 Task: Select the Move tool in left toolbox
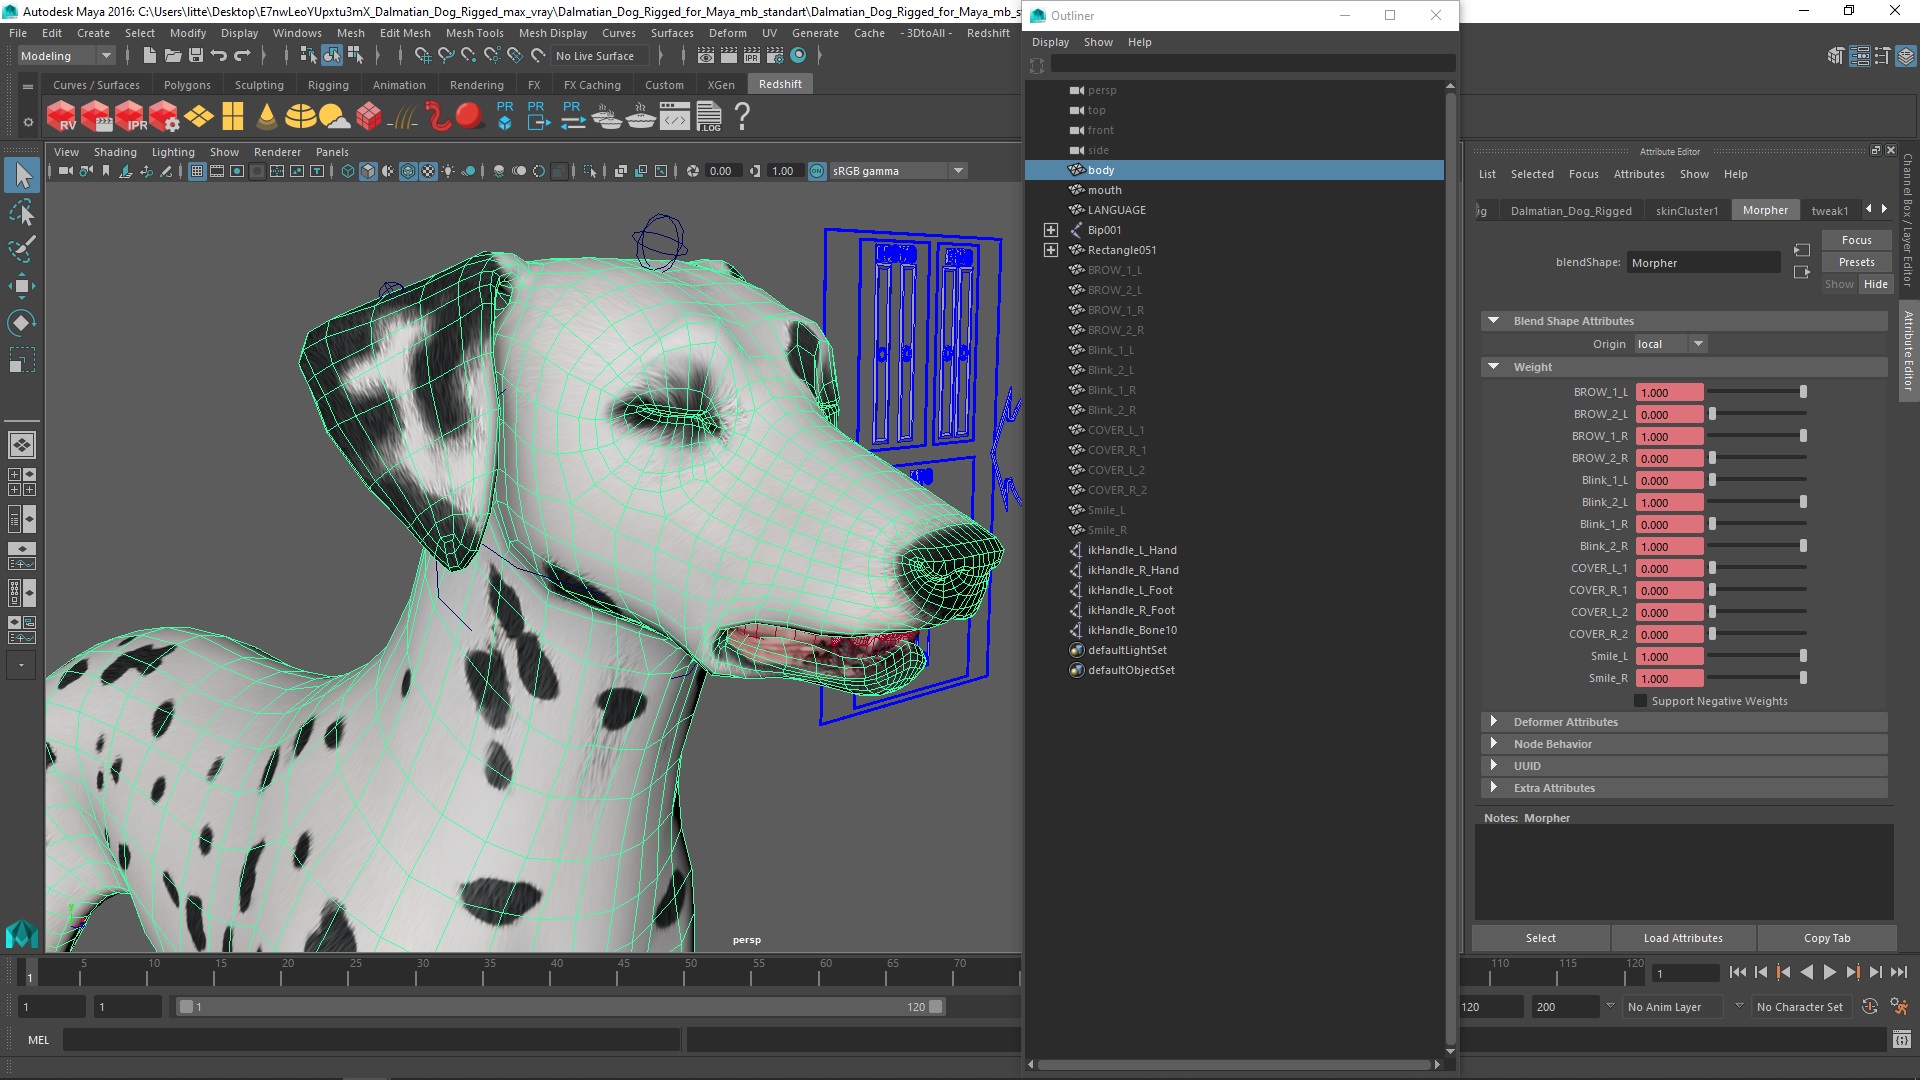22,286
